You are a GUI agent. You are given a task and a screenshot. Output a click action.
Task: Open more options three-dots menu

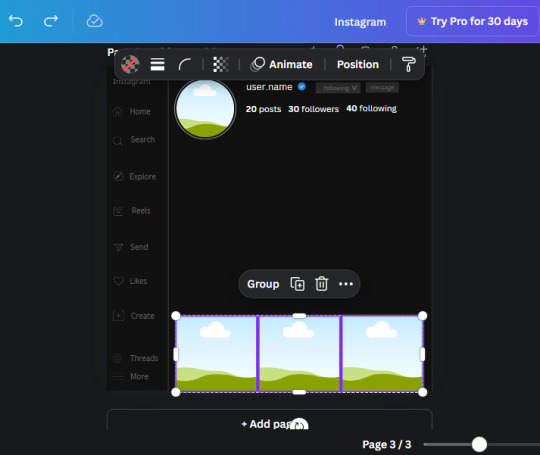tap(346, 284)
